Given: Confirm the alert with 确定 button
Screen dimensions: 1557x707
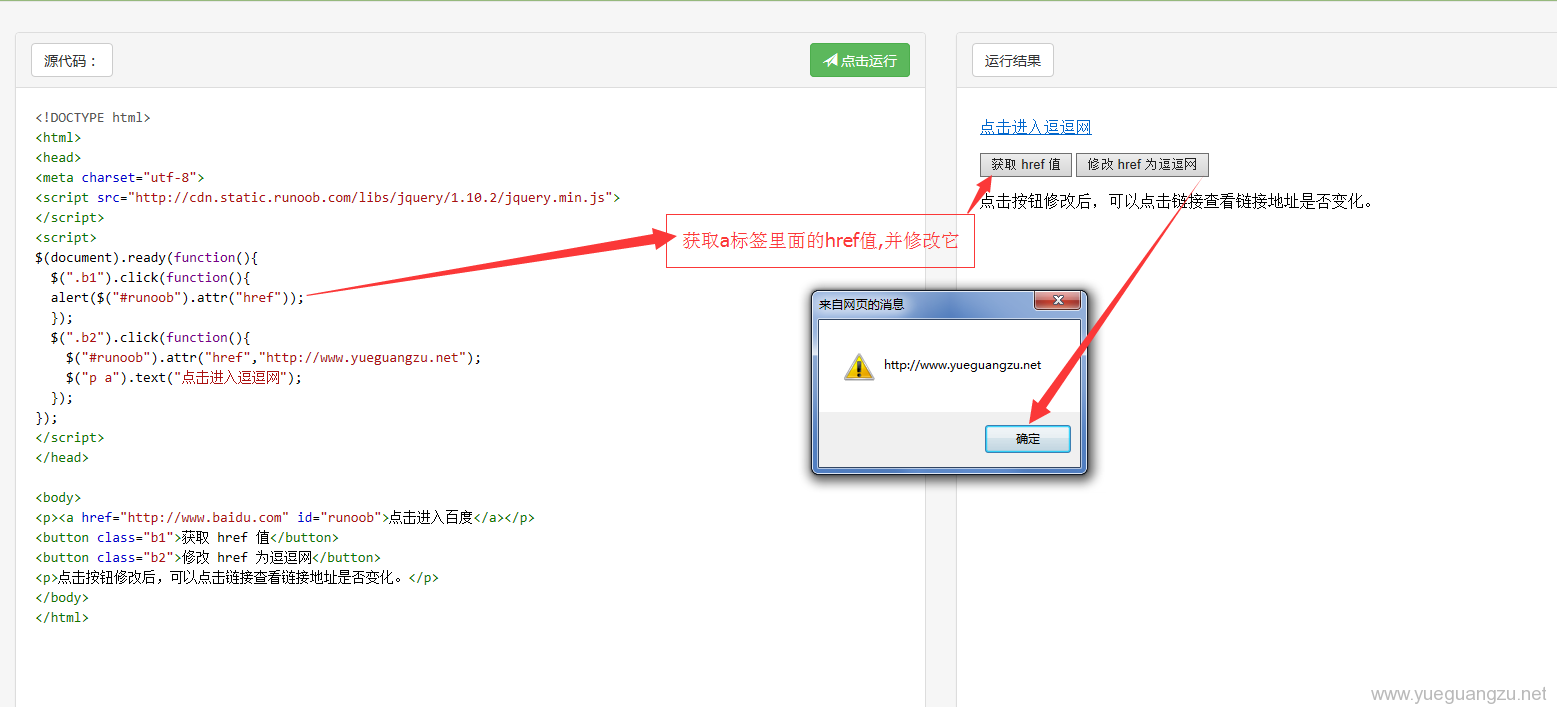Looking at the screenshot, I should pyautogui.click(x=1028, y=439).
